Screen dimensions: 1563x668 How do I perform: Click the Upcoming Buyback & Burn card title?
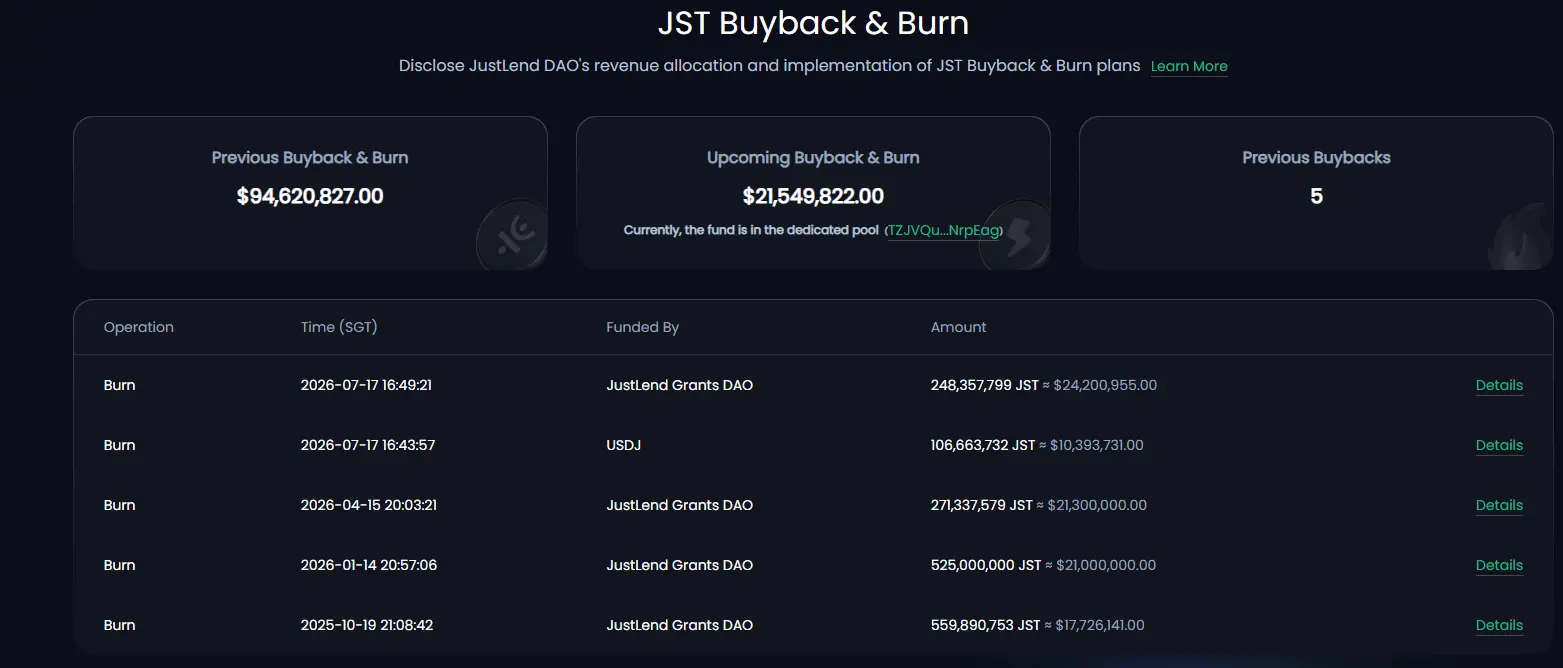coord(813,158)
